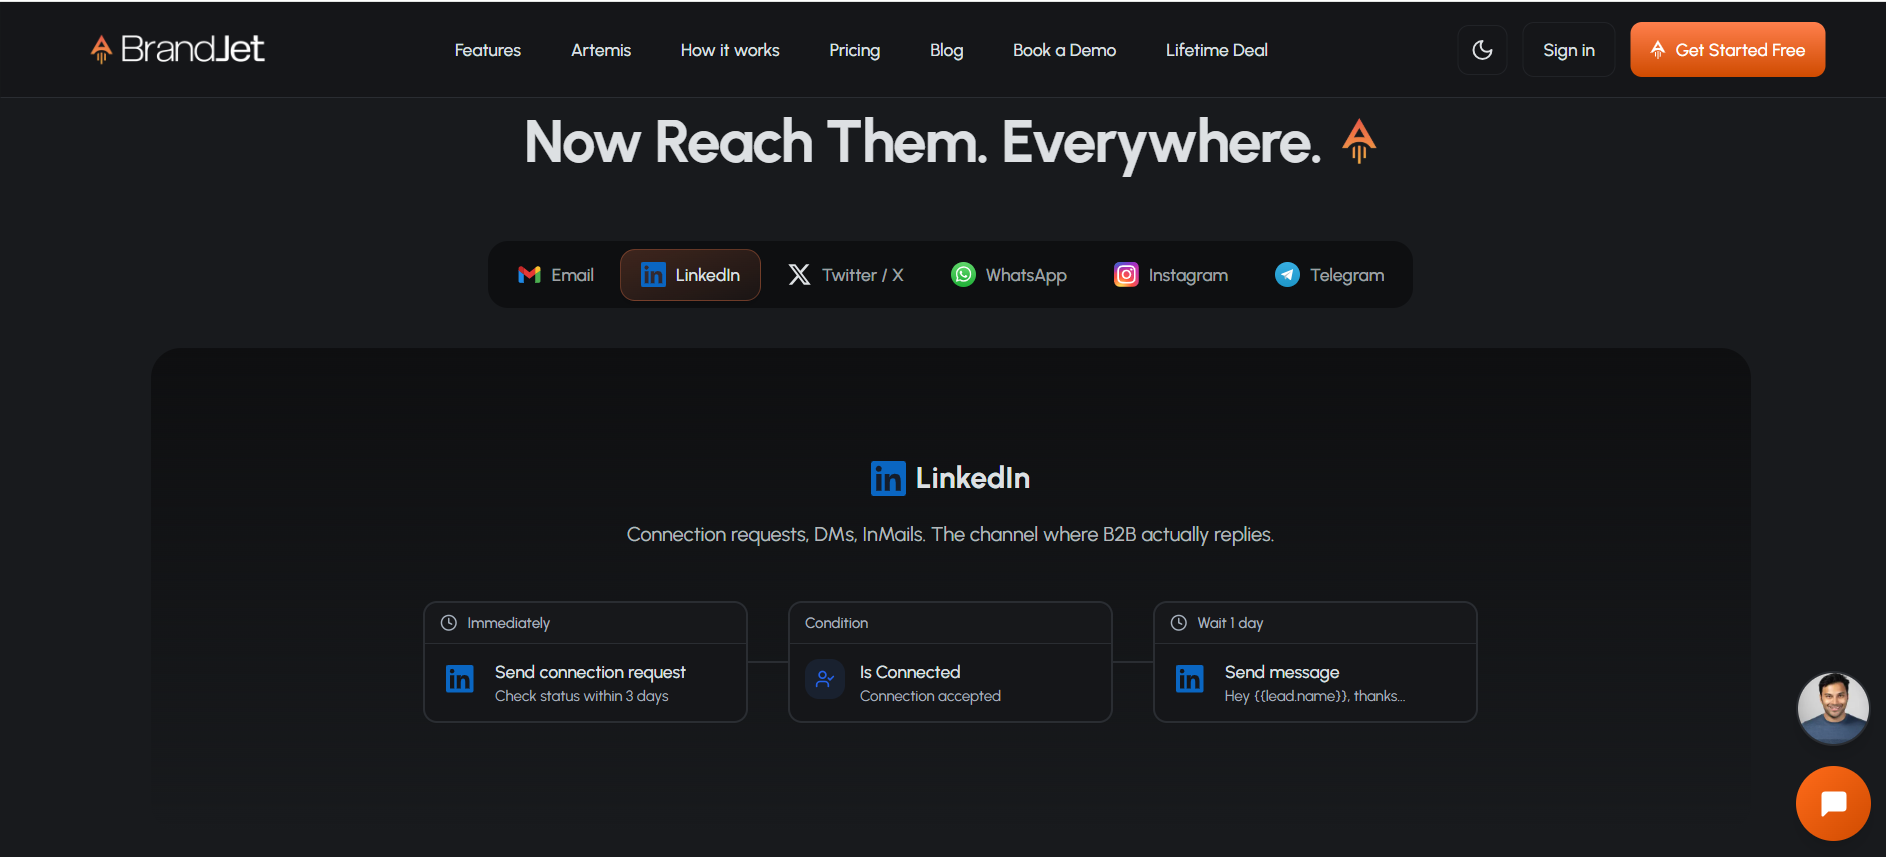The height and width of the screenshot is (857, 1886).
Task: Click the support agent avatar photo
Action: [x=1832, y=708]
